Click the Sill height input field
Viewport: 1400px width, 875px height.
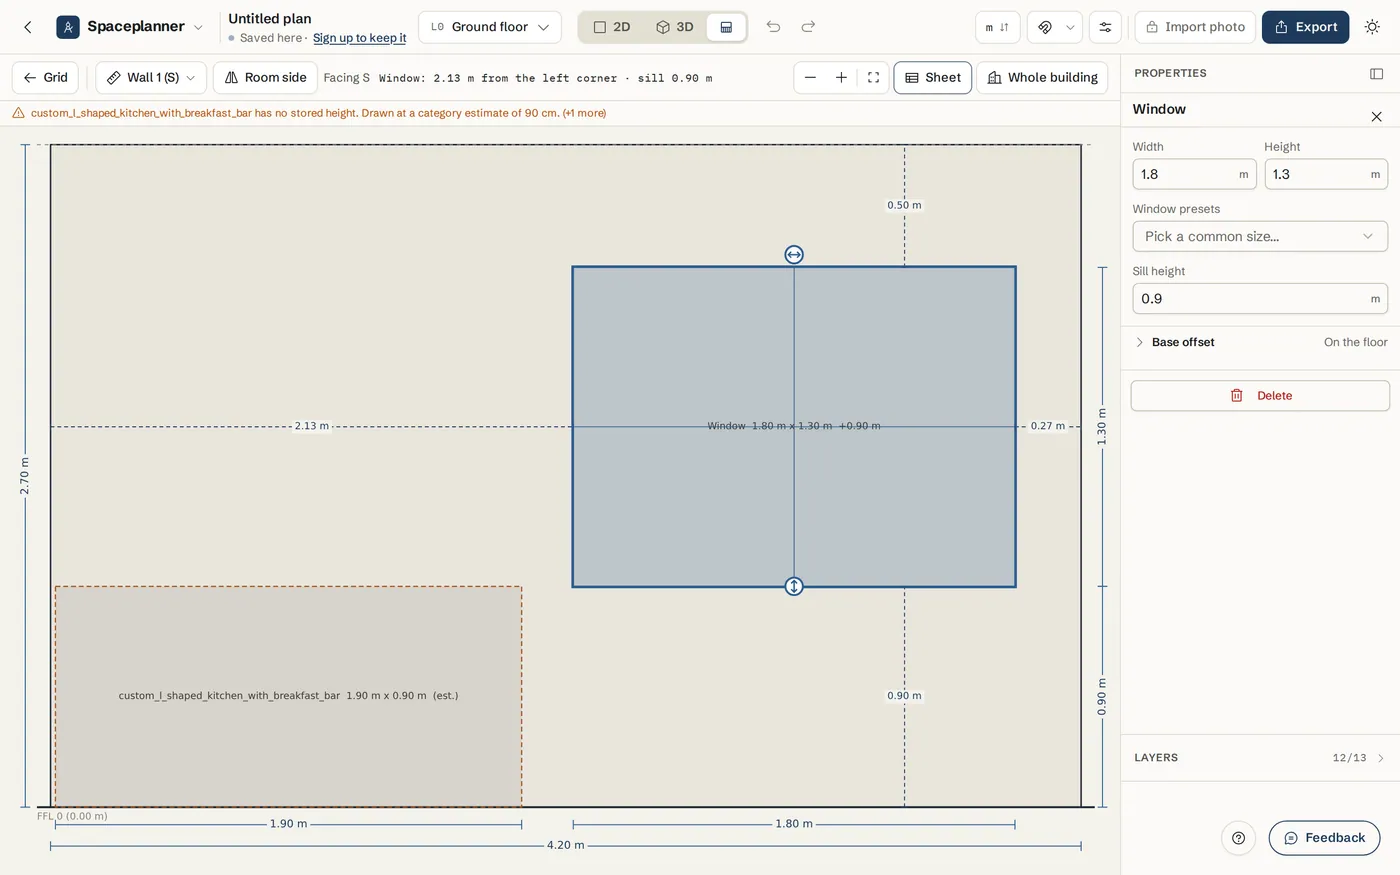(1260, 298)
